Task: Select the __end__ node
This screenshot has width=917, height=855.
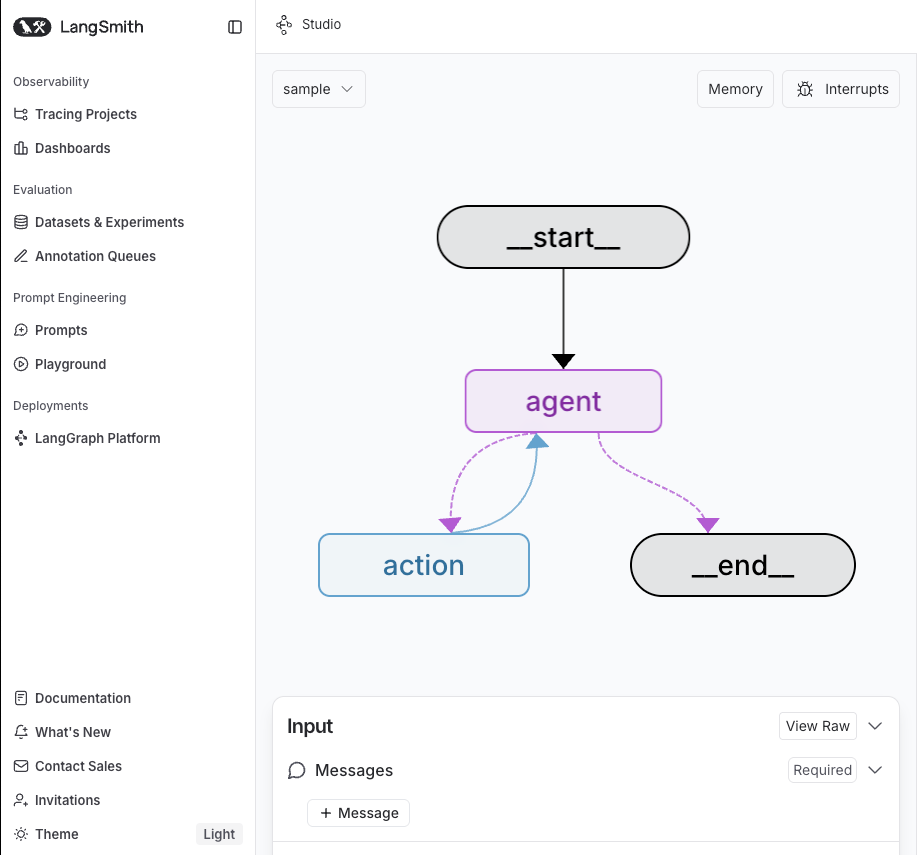Action: point(743,565)
